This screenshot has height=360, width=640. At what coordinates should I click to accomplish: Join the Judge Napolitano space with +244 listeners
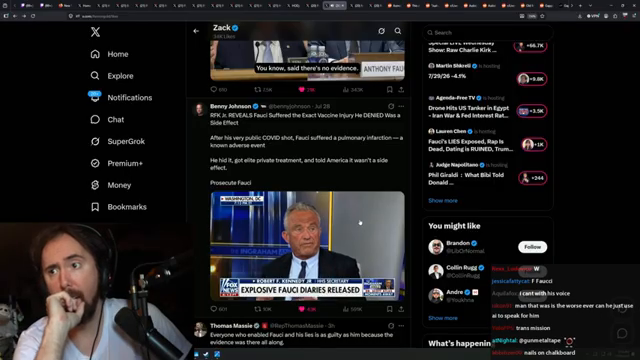[x=533, y=178]
